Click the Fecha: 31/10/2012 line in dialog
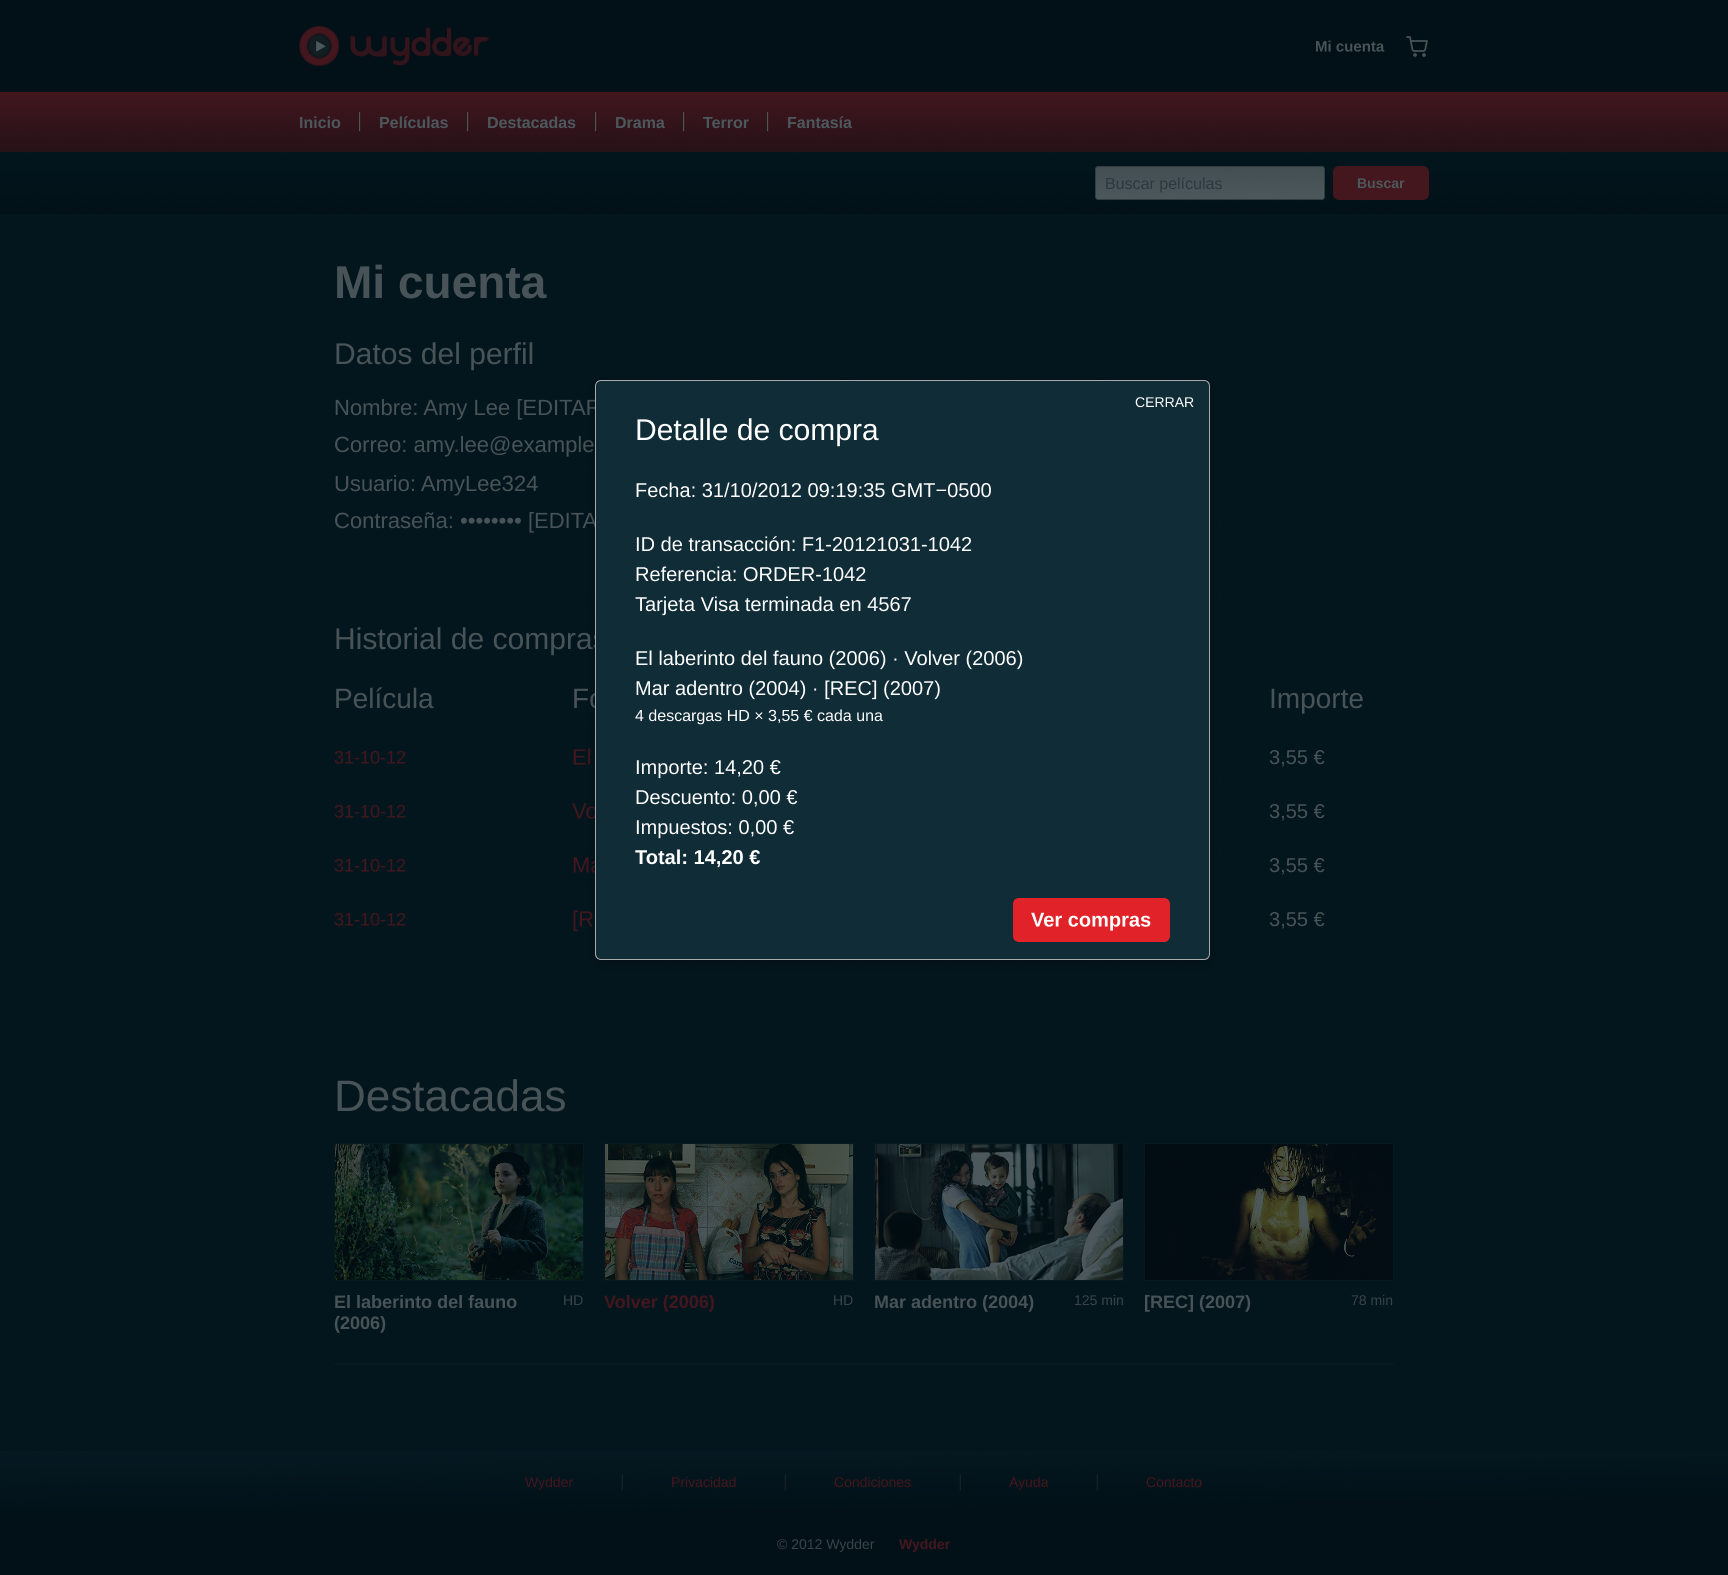Screen dimensions: 1728x1575 813,490
